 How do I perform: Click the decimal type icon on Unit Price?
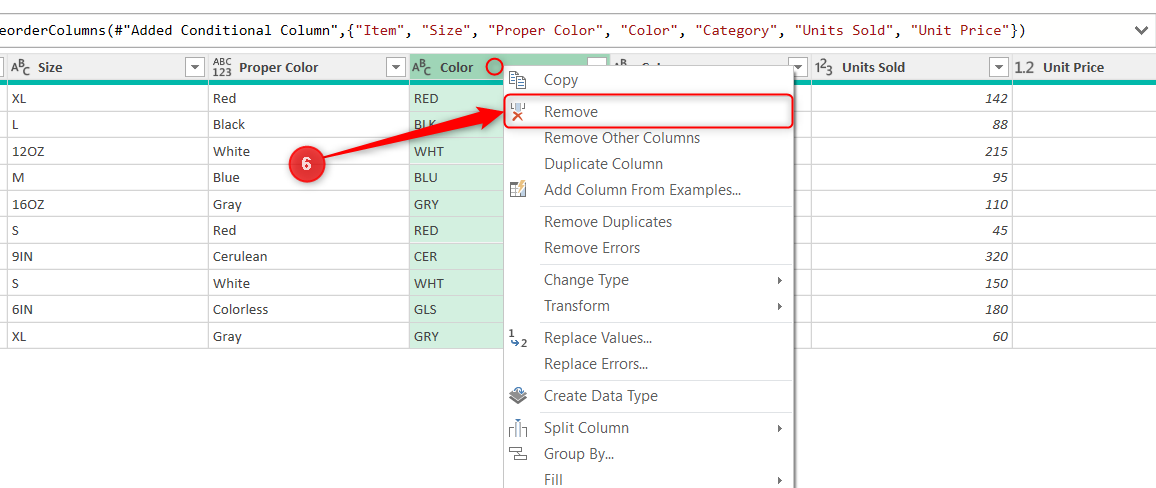[x=1025, y=67]
